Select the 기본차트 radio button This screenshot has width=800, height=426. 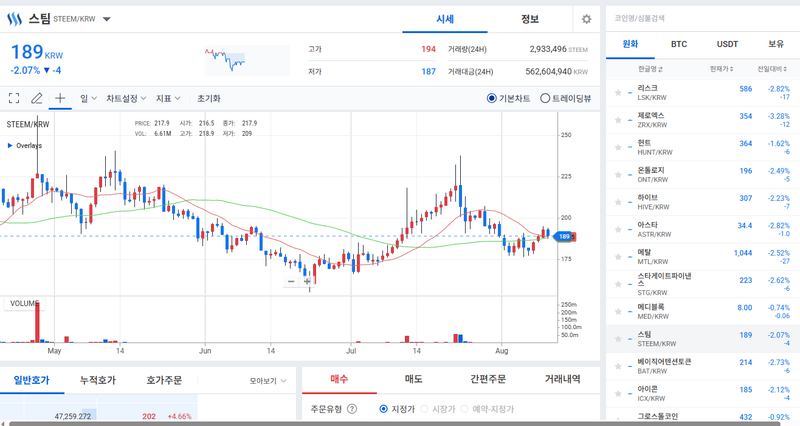pyautogui.click(x=492, y=98)
